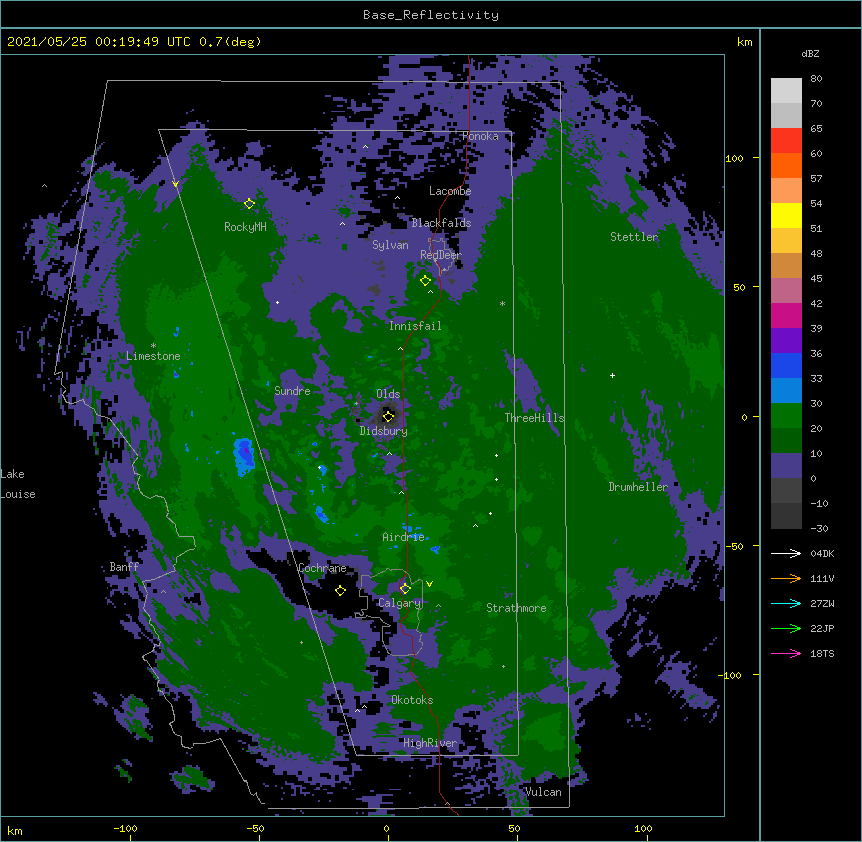Click the bright yellow swatch in dBZ legend
862x842 pixels.
786,215
